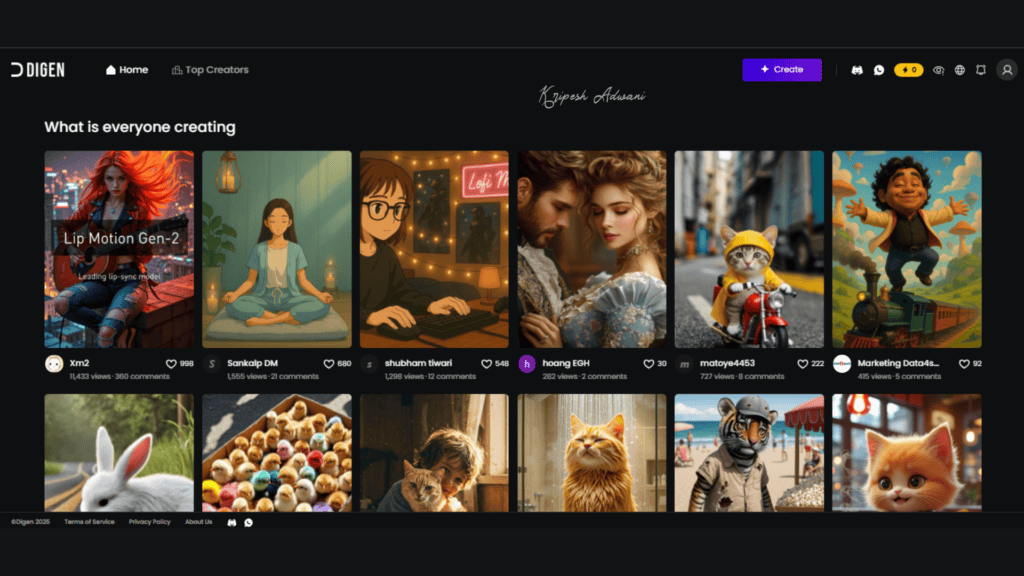Open the Privacy Policy link

pyautogui.click(x=149, y=522)
